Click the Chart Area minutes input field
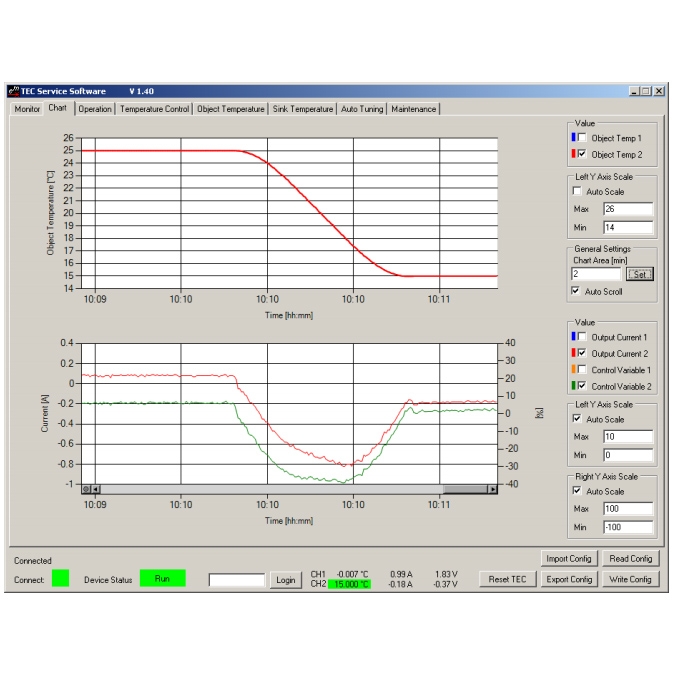Screen dimensions: 676x676 click(x=596, y=274)
